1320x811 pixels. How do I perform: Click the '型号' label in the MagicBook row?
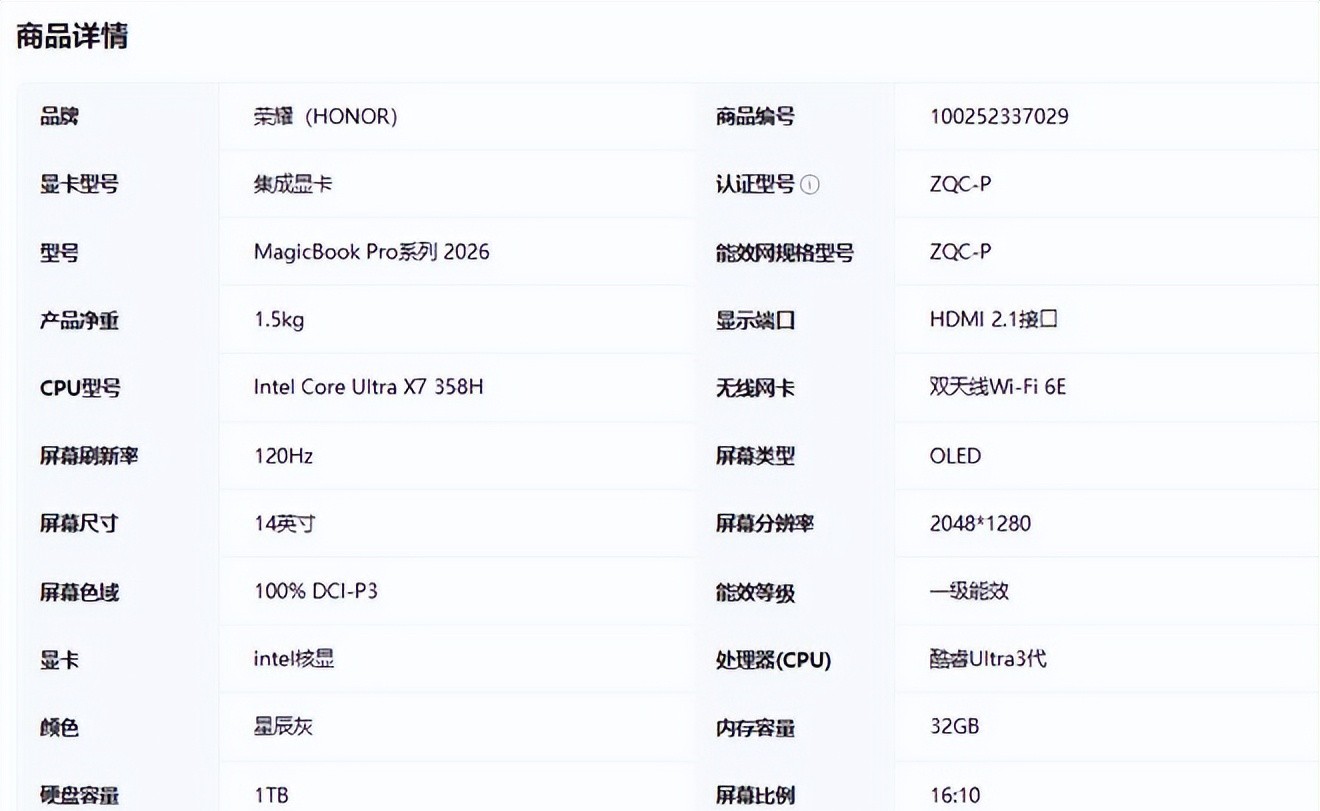(59, 252)
